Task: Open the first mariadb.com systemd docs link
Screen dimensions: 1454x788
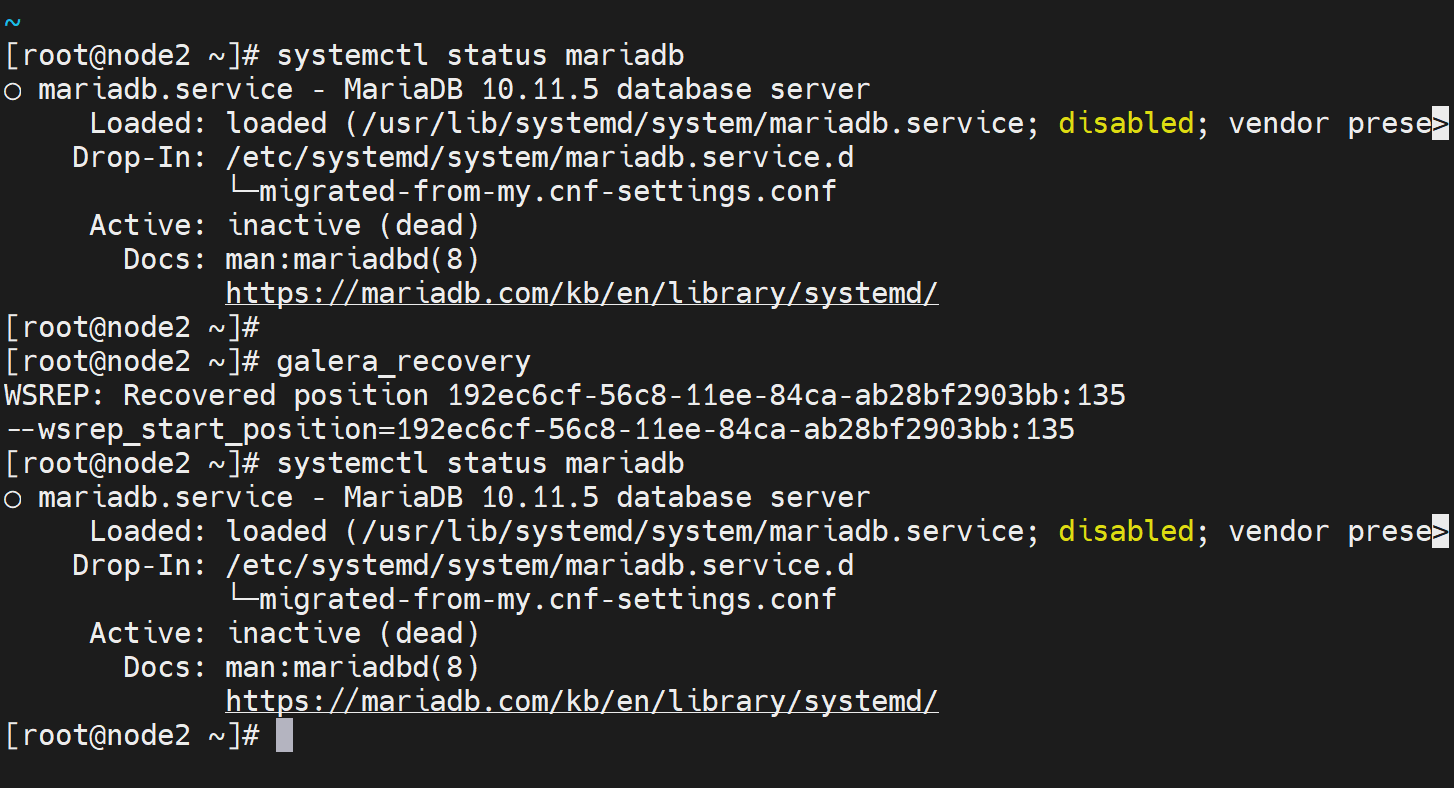Action: [x=582, y=294]
